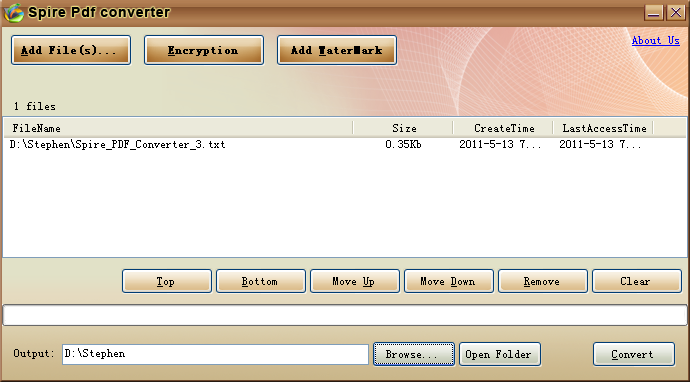The width and height of the screenshot is (690, 382).
Task: Start conversion with the Convert button
Action: [x=634, y=354]
